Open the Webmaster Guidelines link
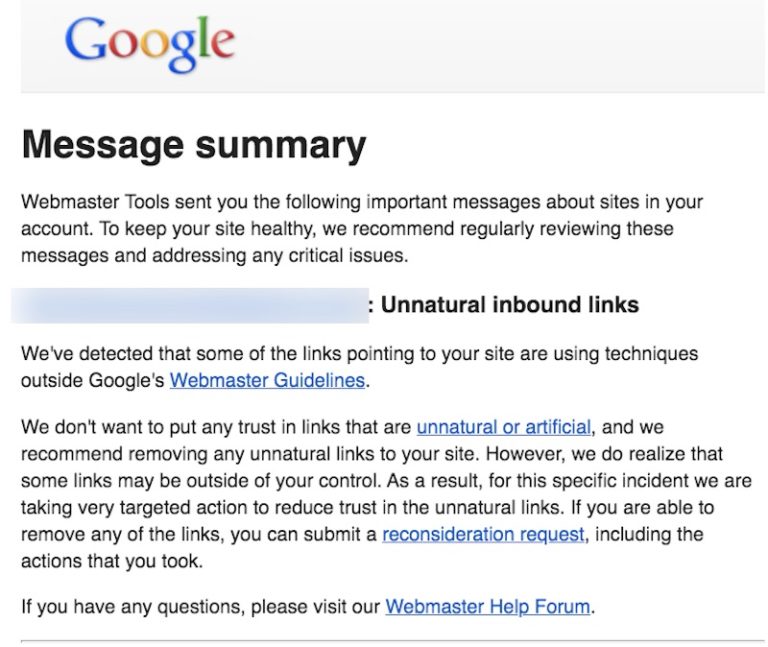 pyautogui.click(x=268, y=380)
